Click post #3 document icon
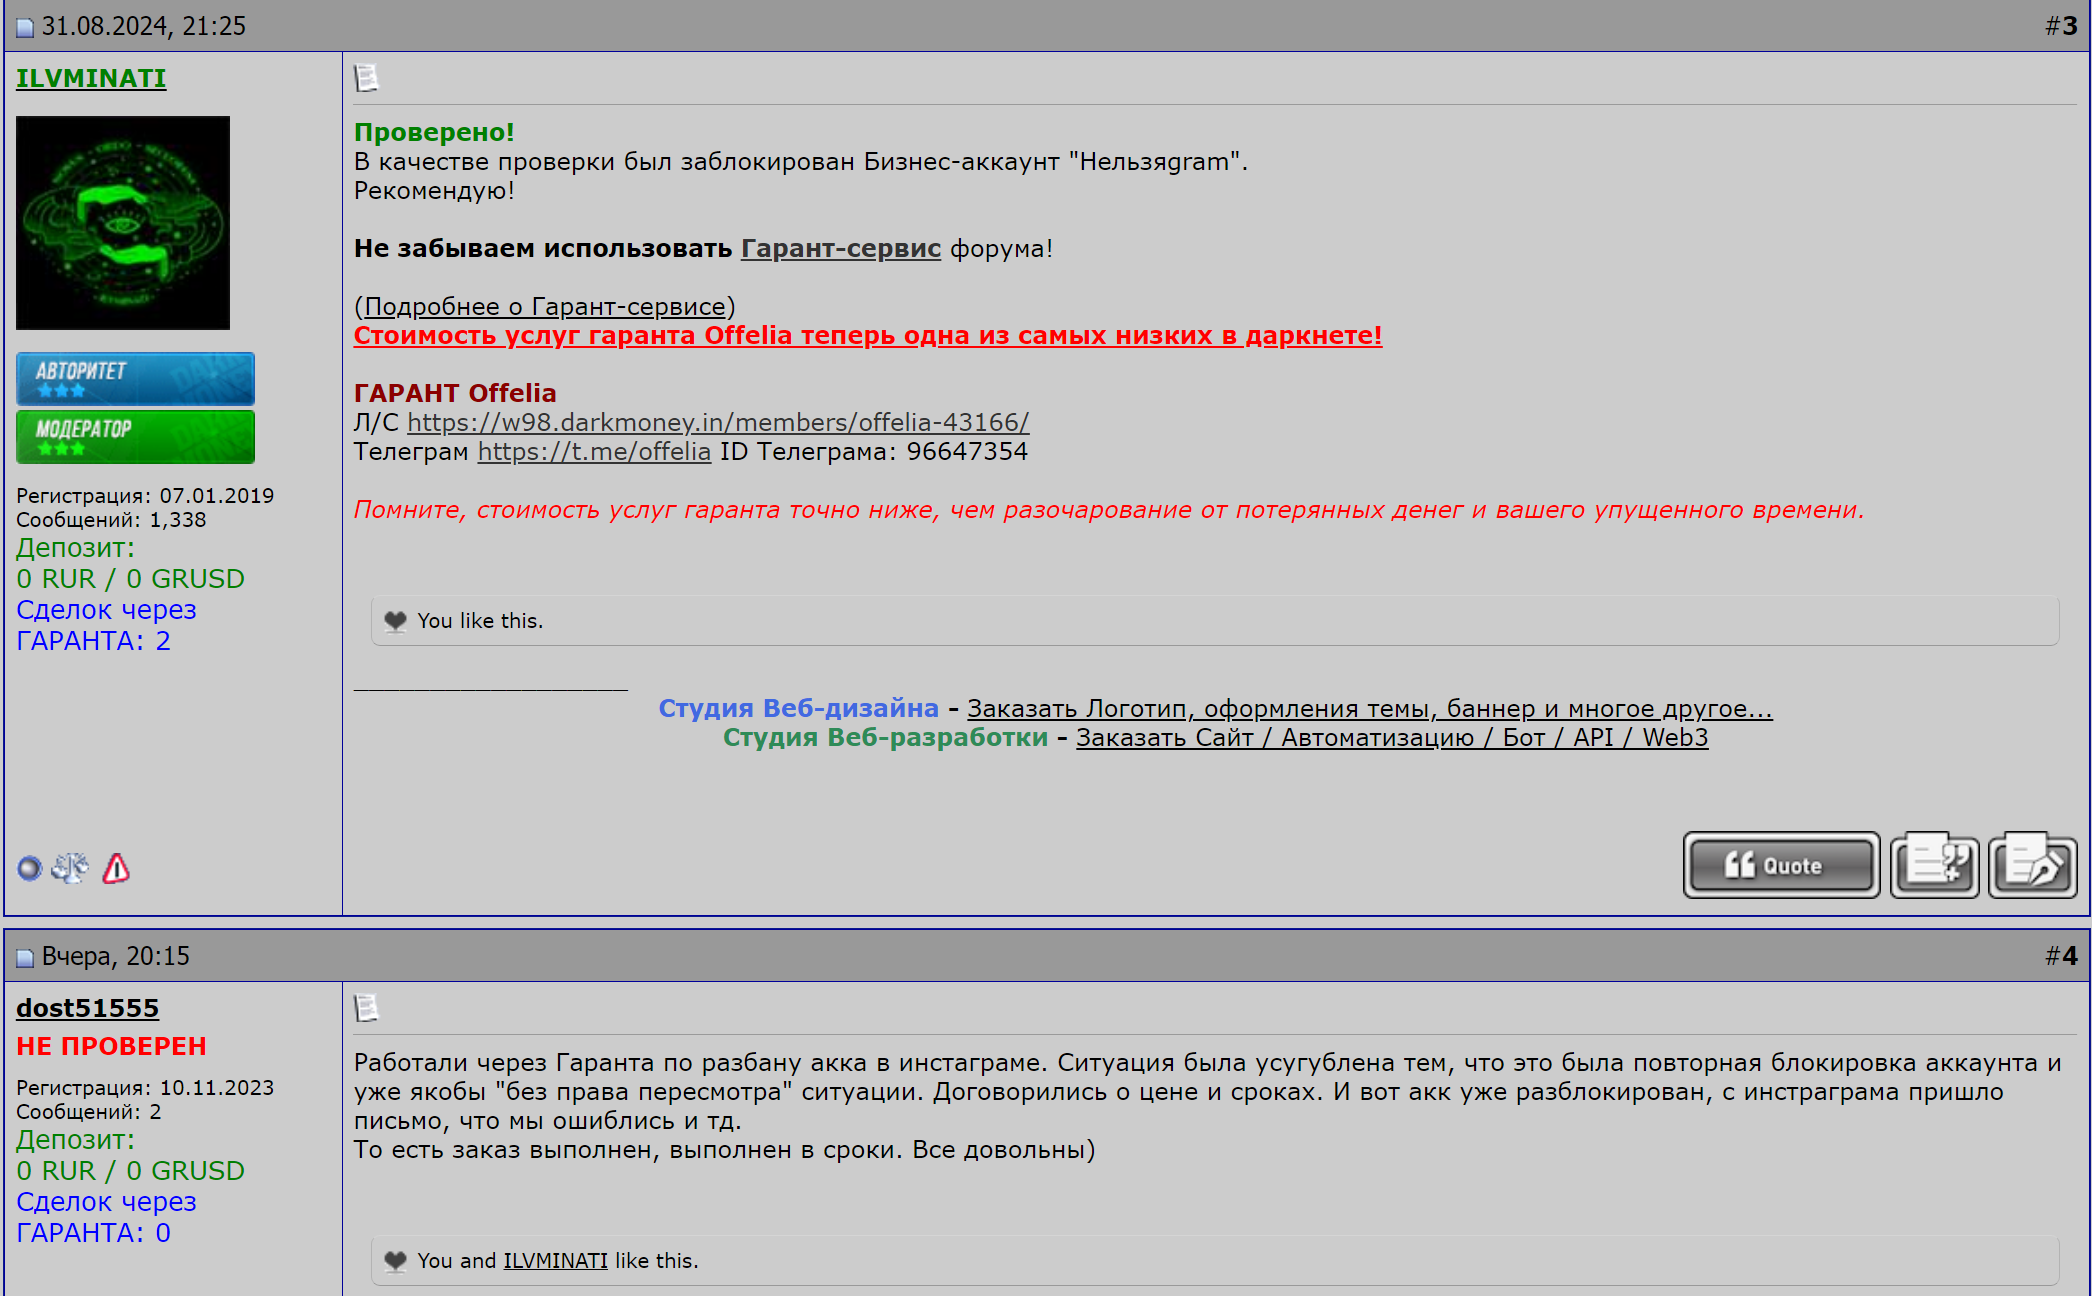Image resolution: width=2092 pixels, height=1296 pixels. tap(367, 77)
